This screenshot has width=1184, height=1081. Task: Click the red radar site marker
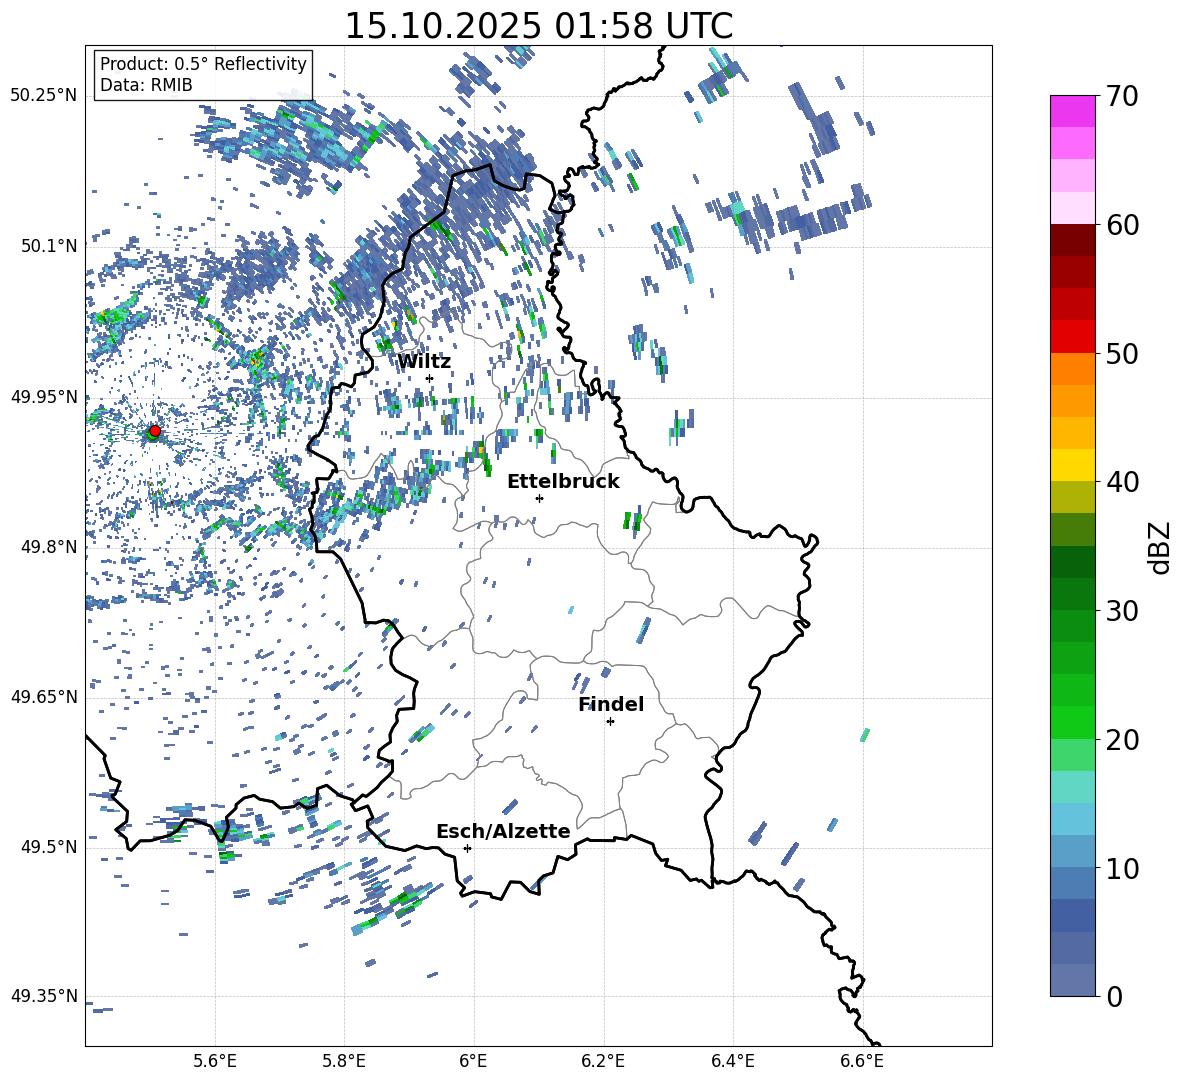click(x=155, y=431)
